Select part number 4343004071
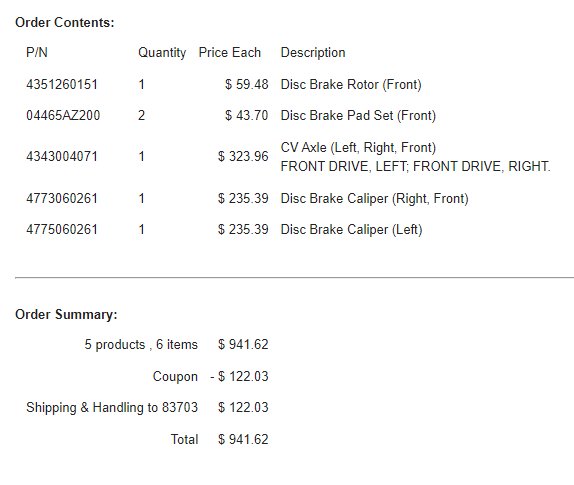The image size is (574, 485). point(62,157)
